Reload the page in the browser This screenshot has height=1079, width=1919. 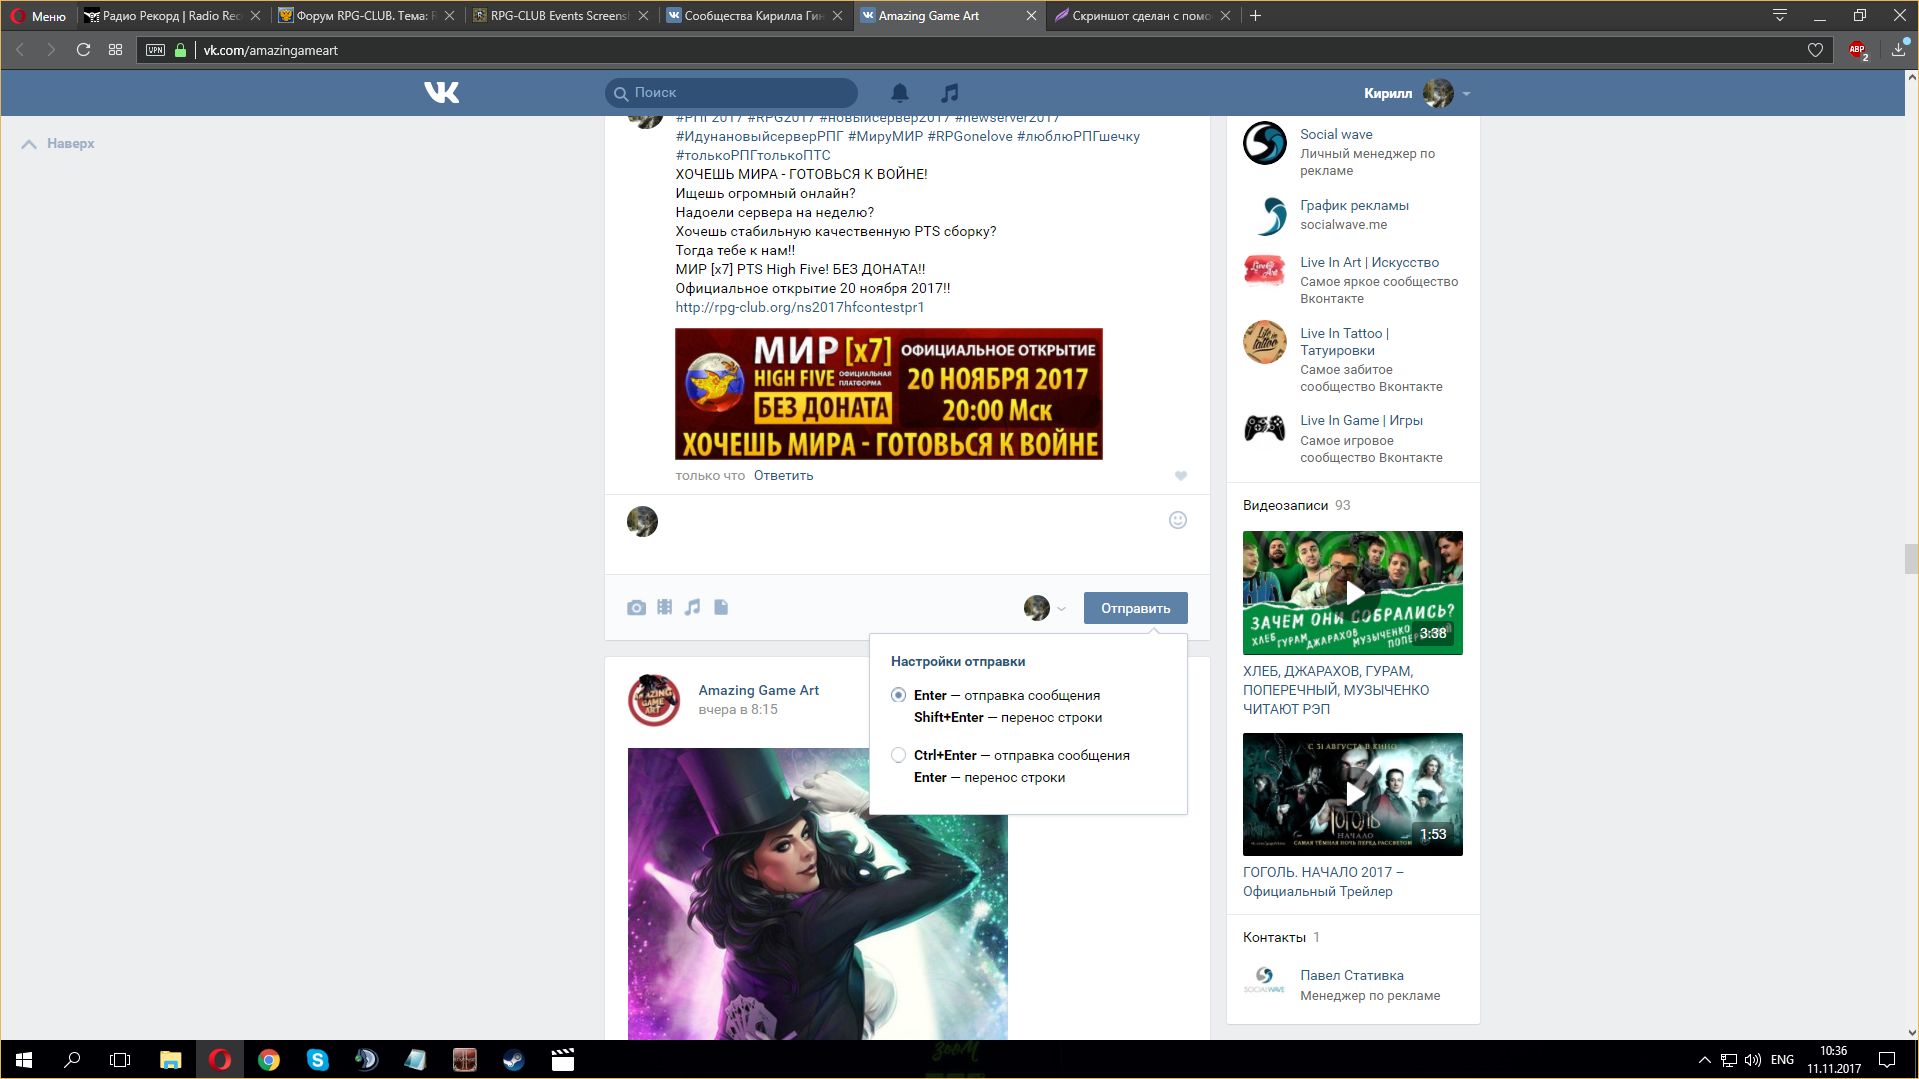84,50
